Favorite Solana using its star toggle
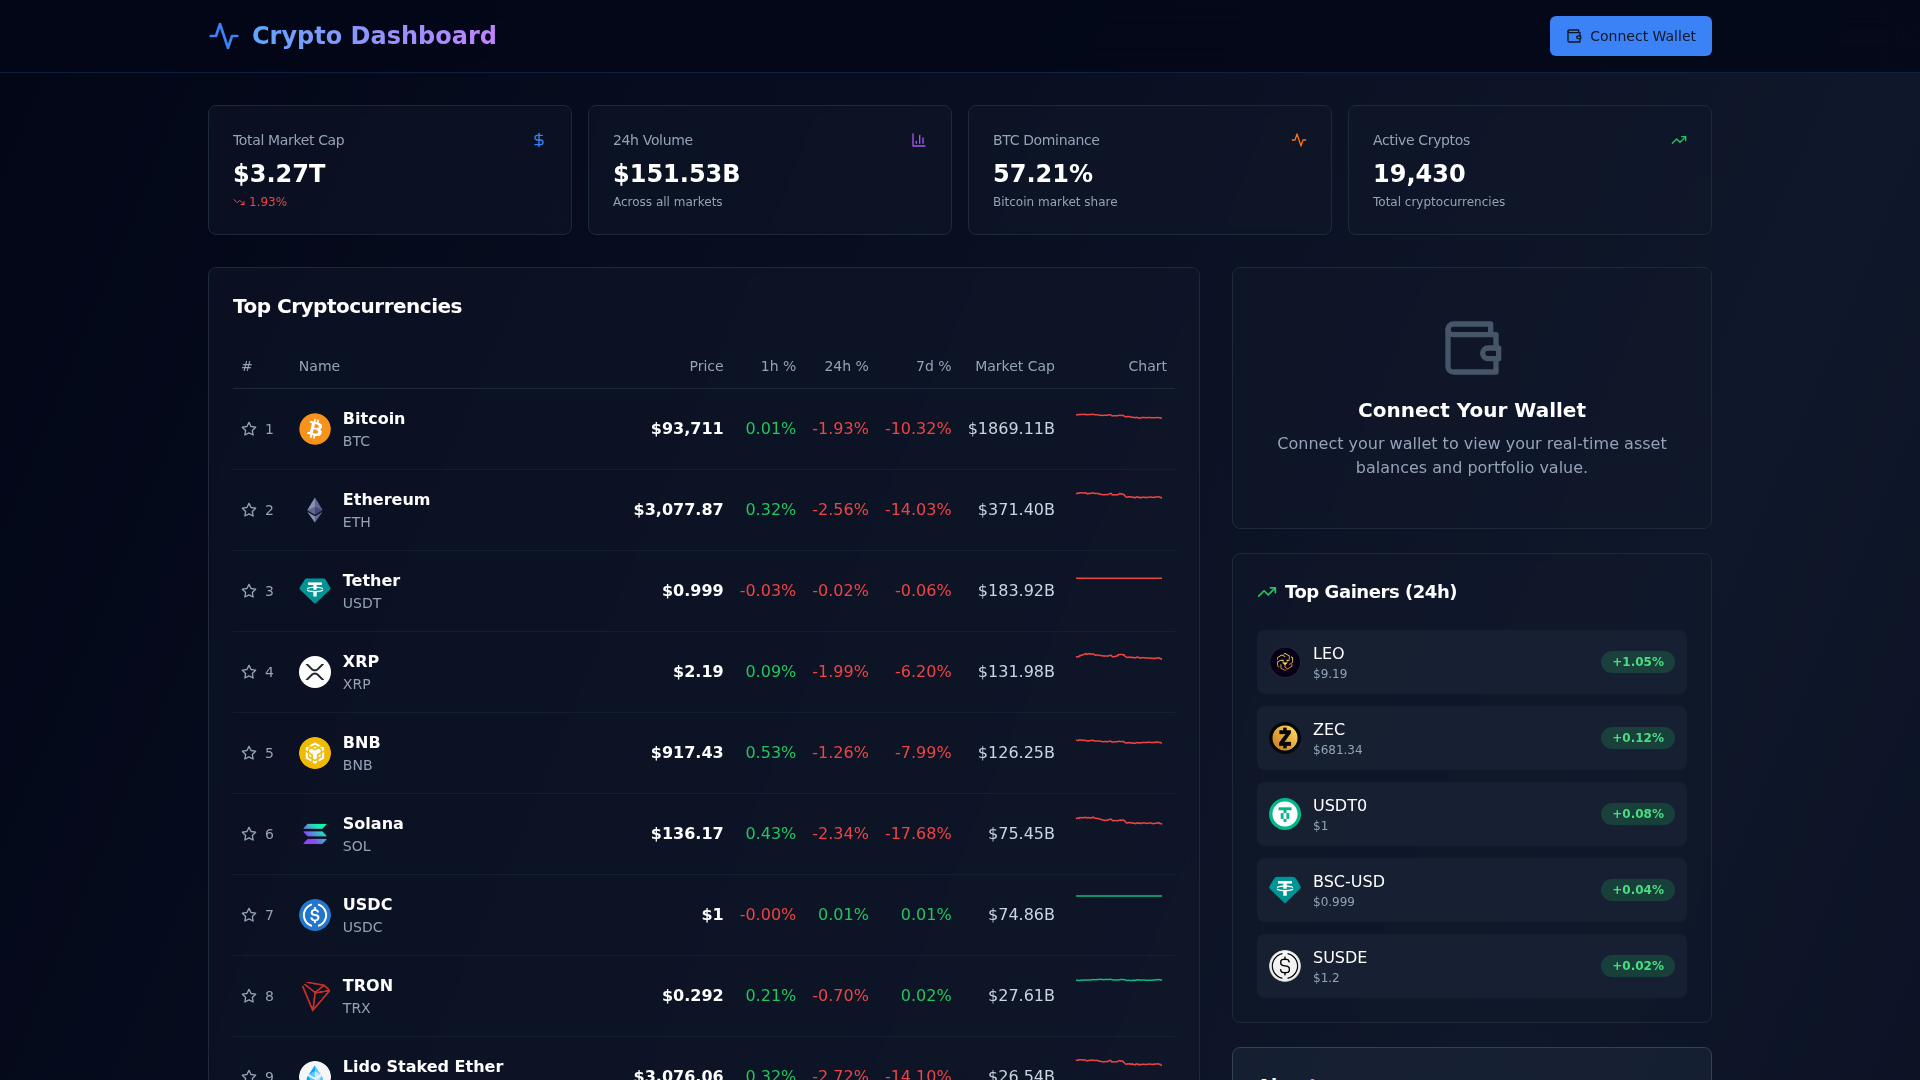 (247, 833)
